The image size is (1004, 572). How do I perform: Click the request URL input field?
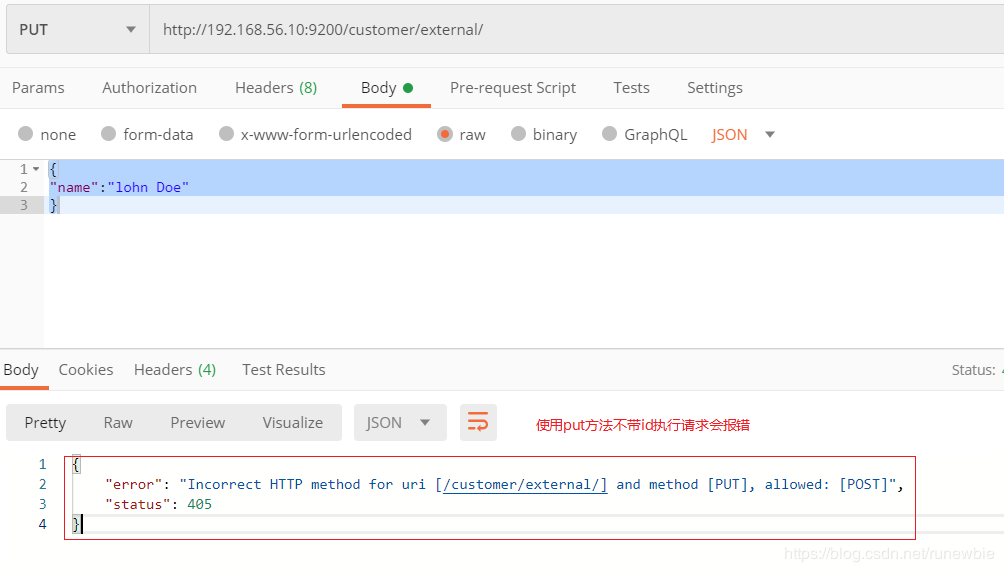(576, 29)
